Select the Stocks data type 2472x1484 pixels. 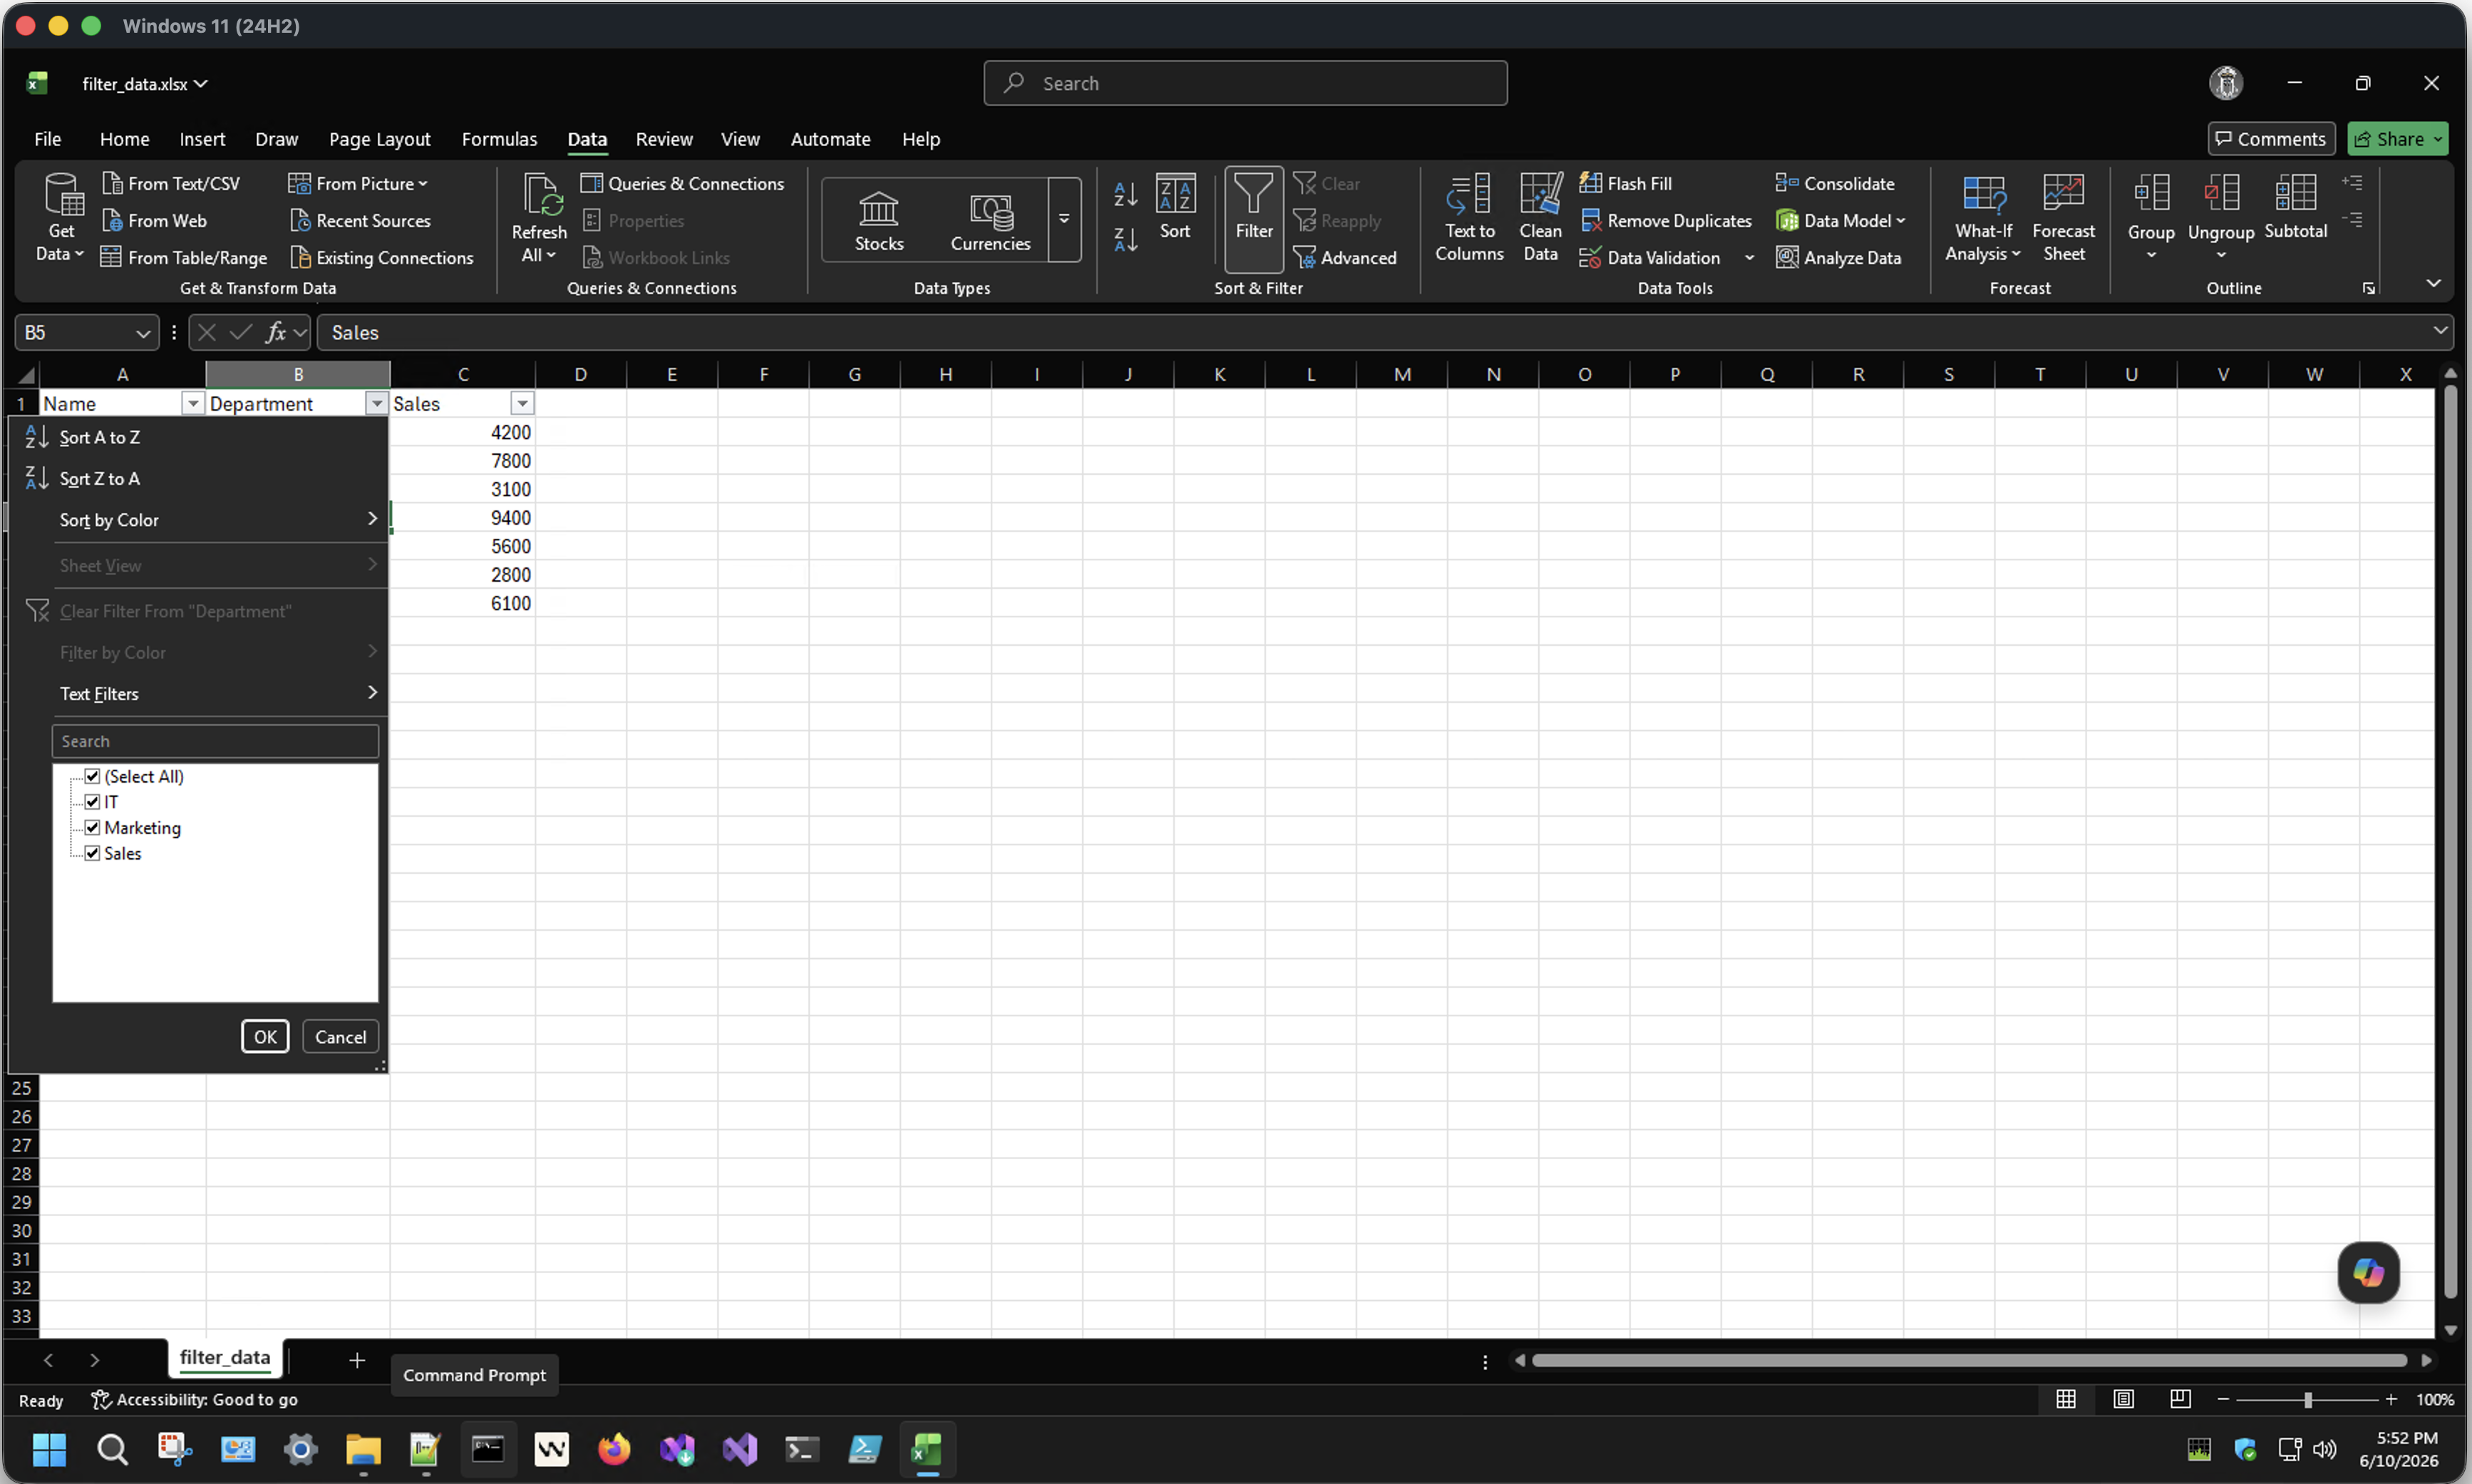coord(879,220)
